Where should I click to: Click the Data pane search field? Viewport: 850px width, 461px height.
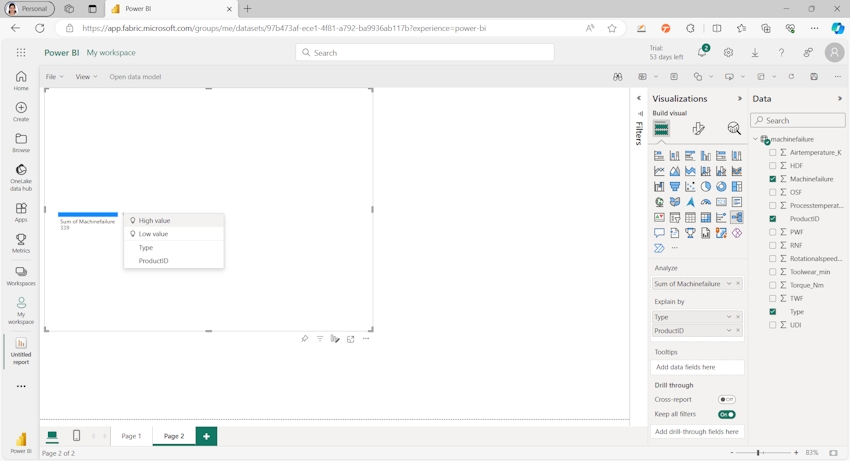point(798,120)
